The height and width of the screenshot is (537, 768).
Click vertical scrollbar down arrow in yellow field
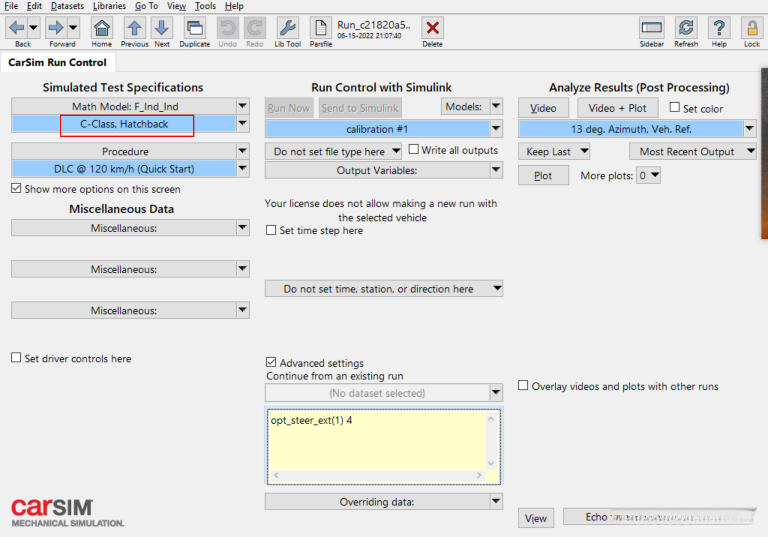[x=491, y=463]
